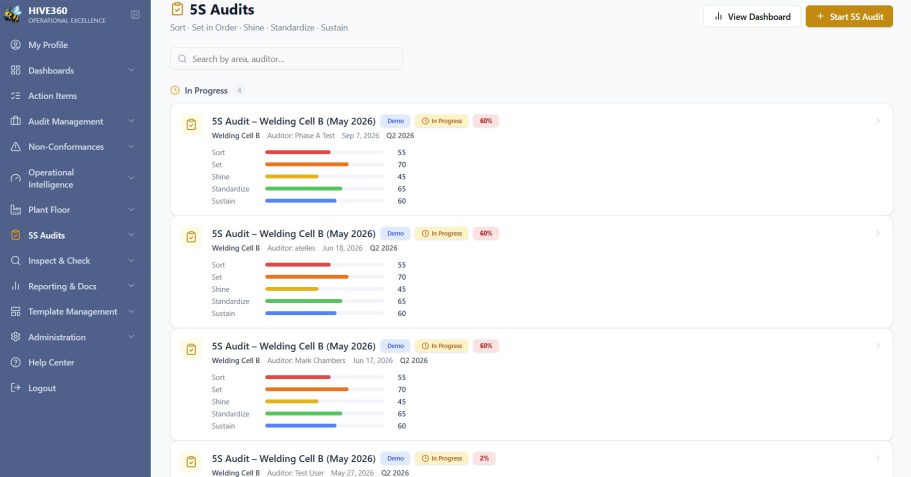Expand the Administration chevron
Viewport: 911px width, 477px height.
(131, 337)
